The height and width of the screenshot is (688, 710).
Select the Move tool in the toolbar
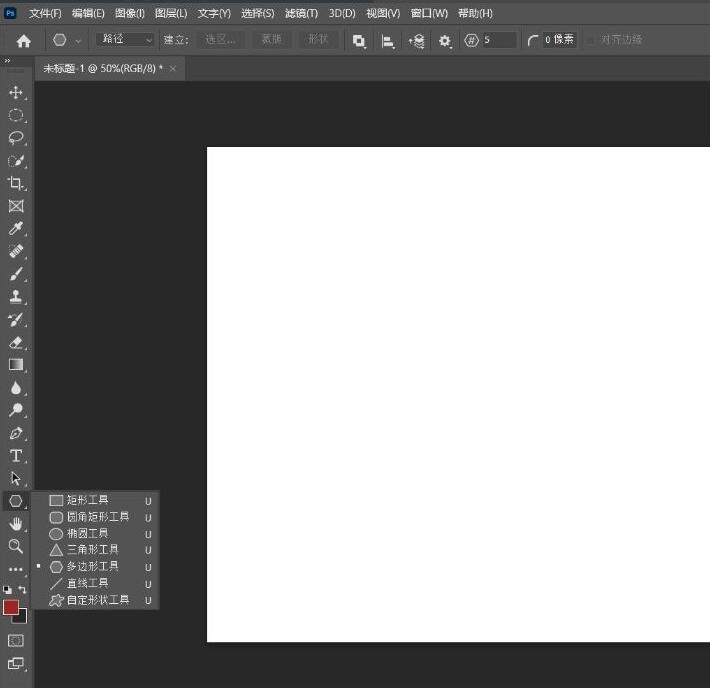coord(16,92)
